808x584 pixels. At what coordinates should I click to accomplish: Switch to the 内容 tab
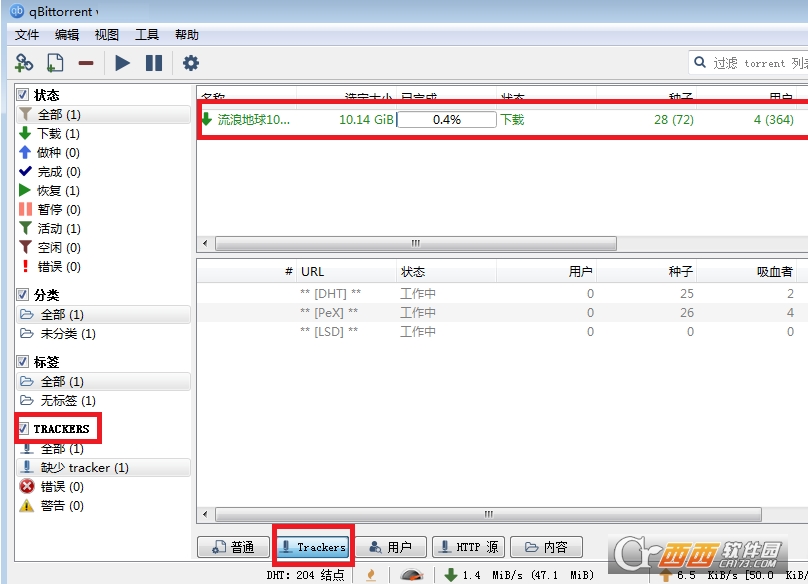click(546, 547)
